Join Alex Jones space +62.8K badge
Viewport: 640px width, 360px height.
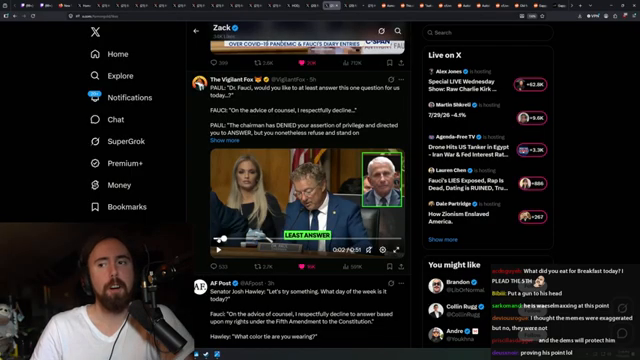point(531,84)
